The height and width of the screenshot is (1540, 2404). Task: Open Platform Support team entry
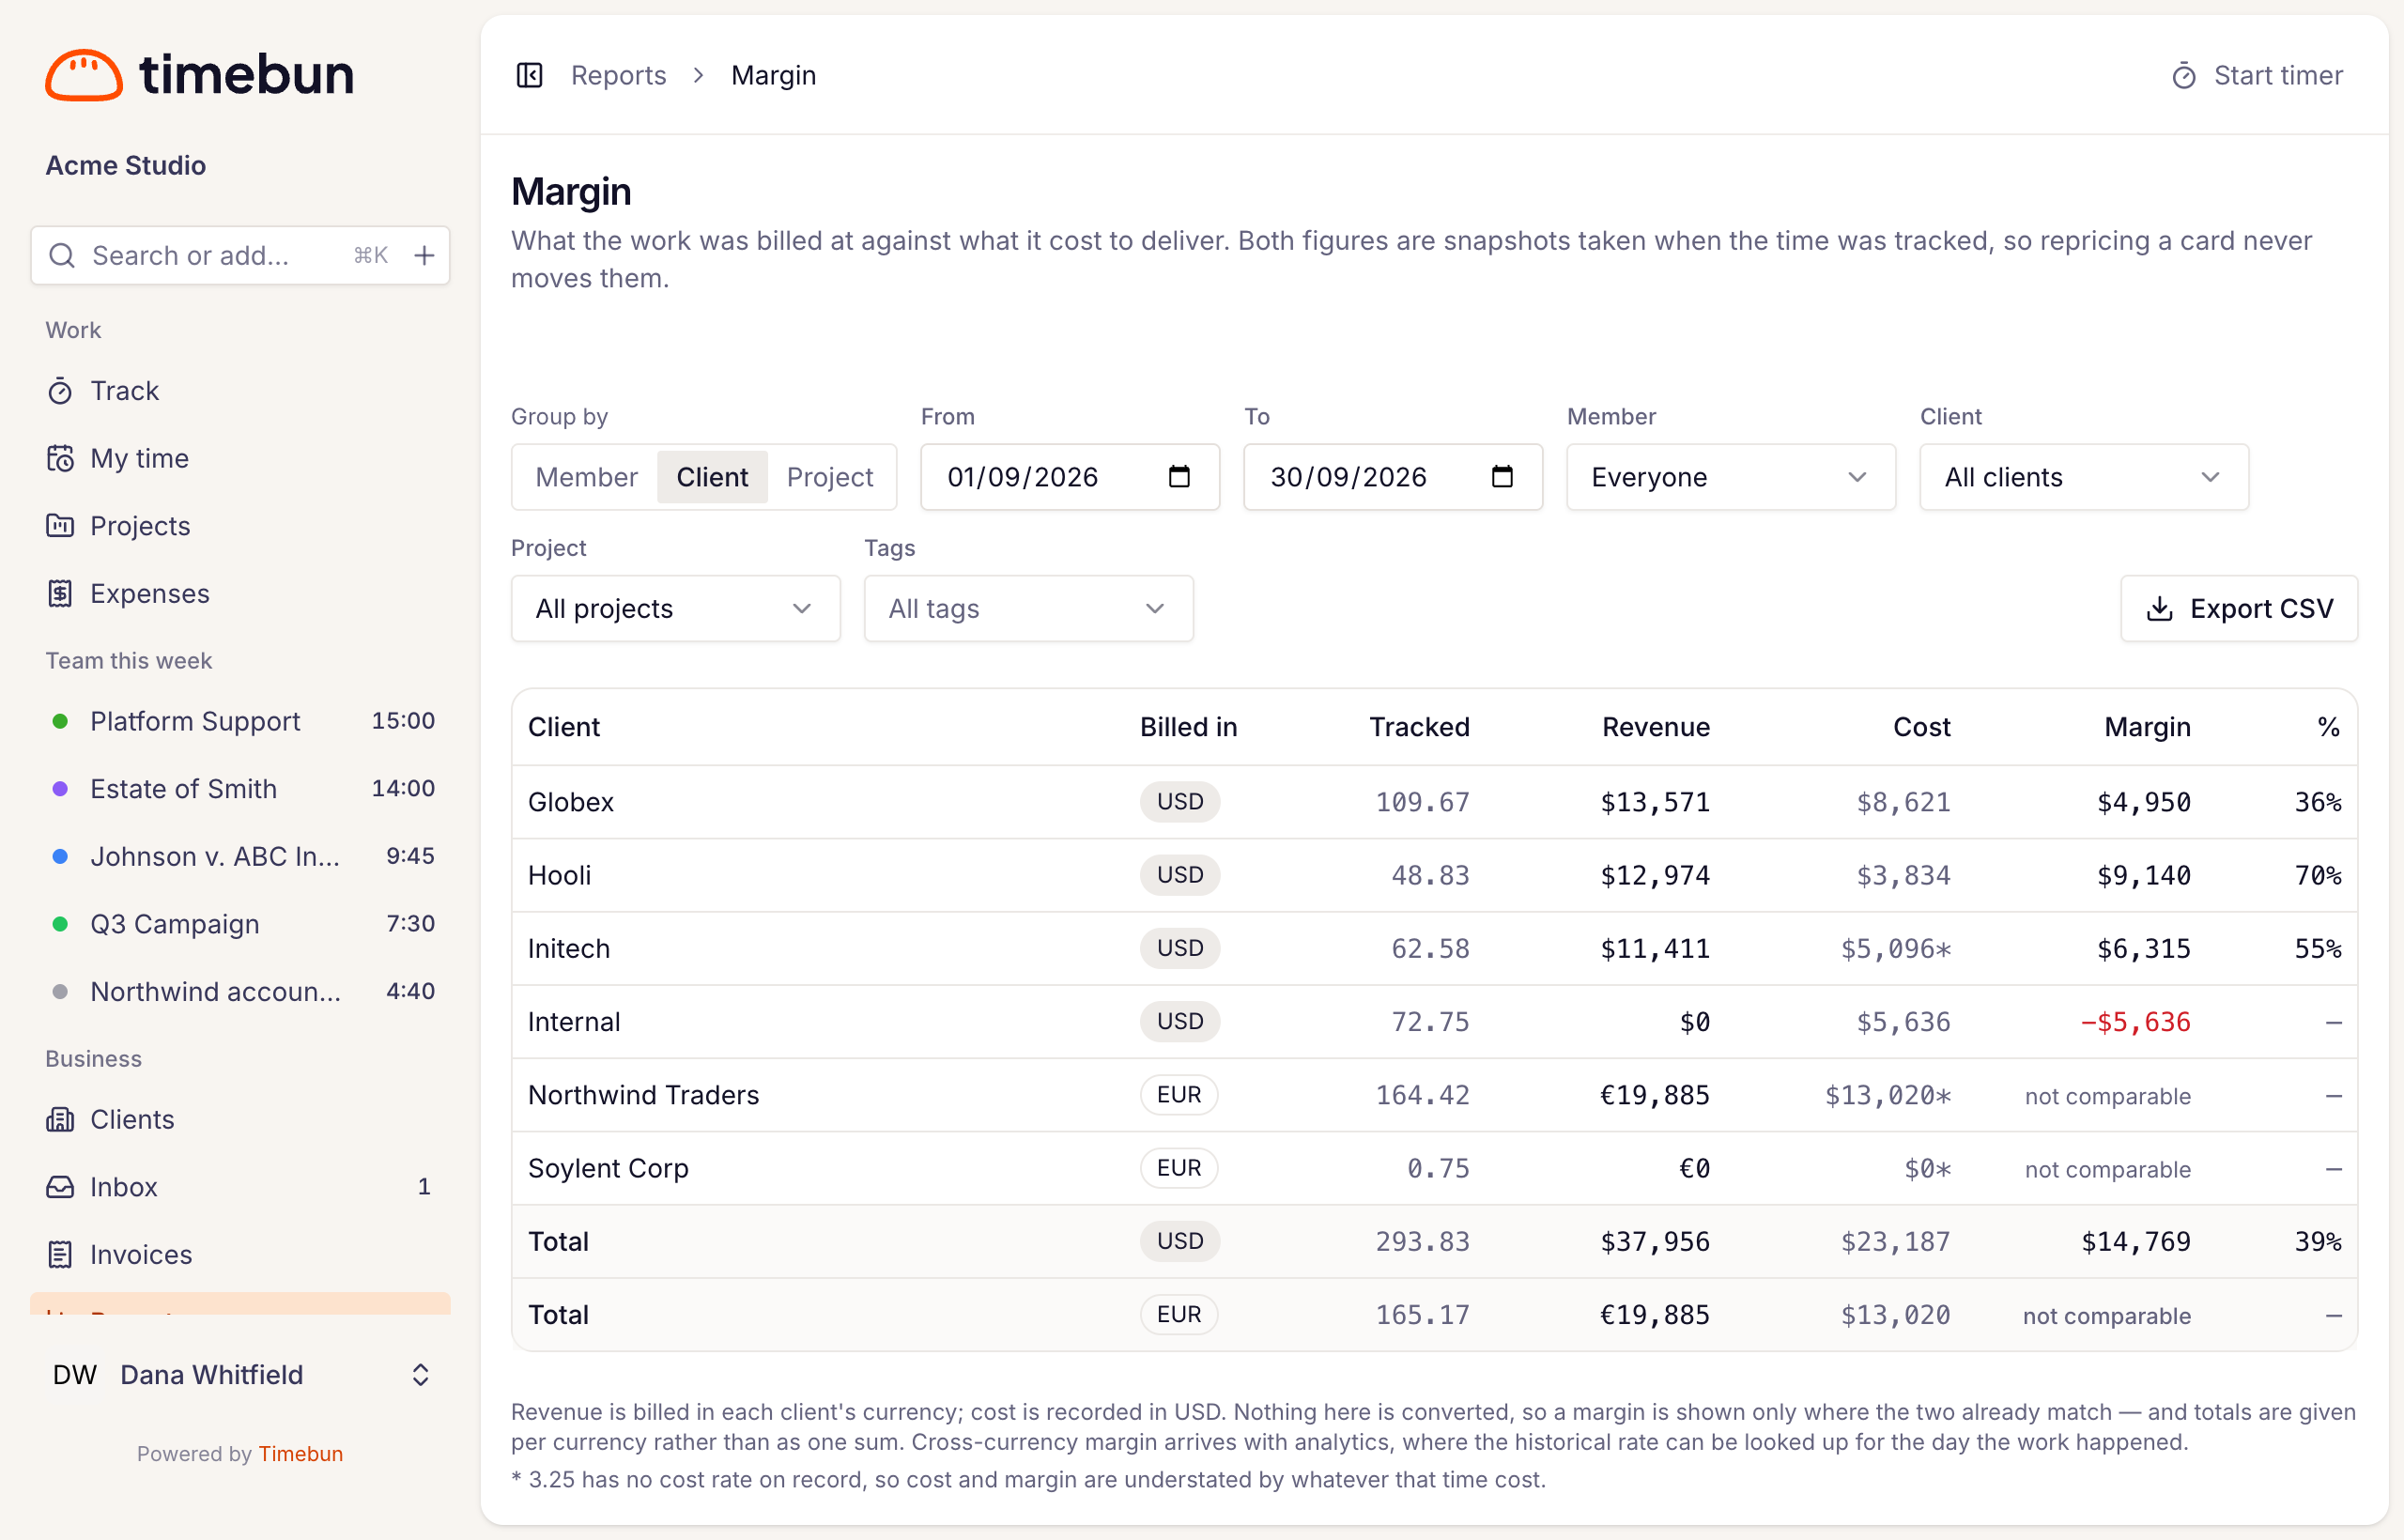(x=240, y=722)
